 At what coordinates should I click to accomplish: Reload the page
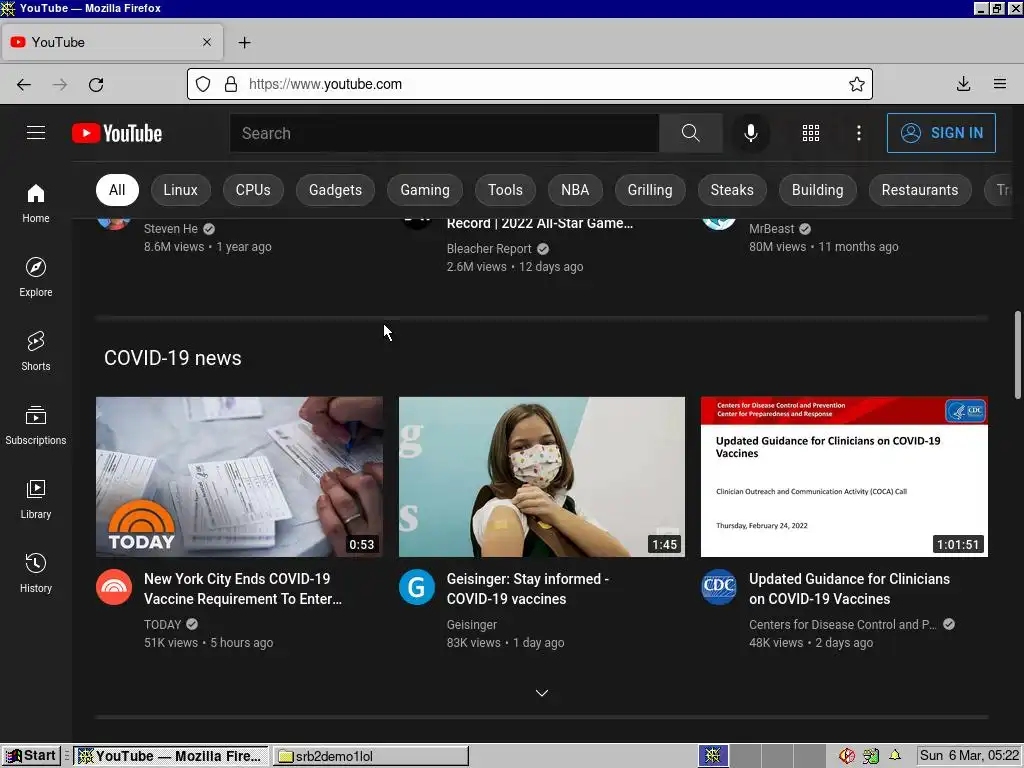click(x=96, y=84)
